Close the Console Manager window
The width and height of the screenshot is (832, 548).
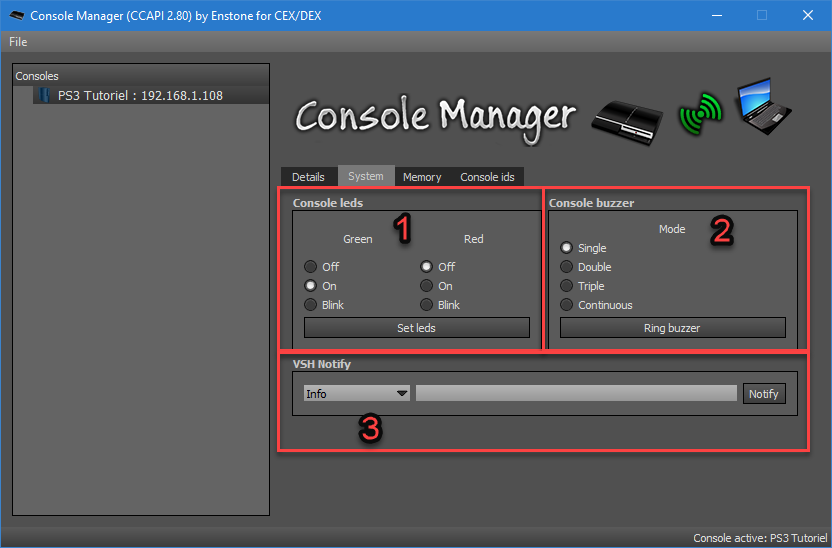click(808, 15)
